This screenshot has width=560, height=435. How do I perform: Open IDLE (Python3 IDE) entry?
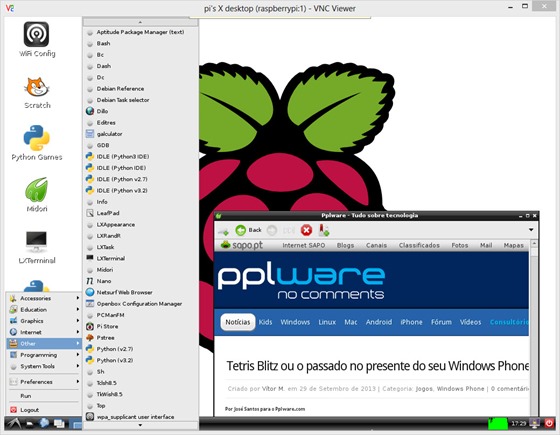click(x=140, y=156)
